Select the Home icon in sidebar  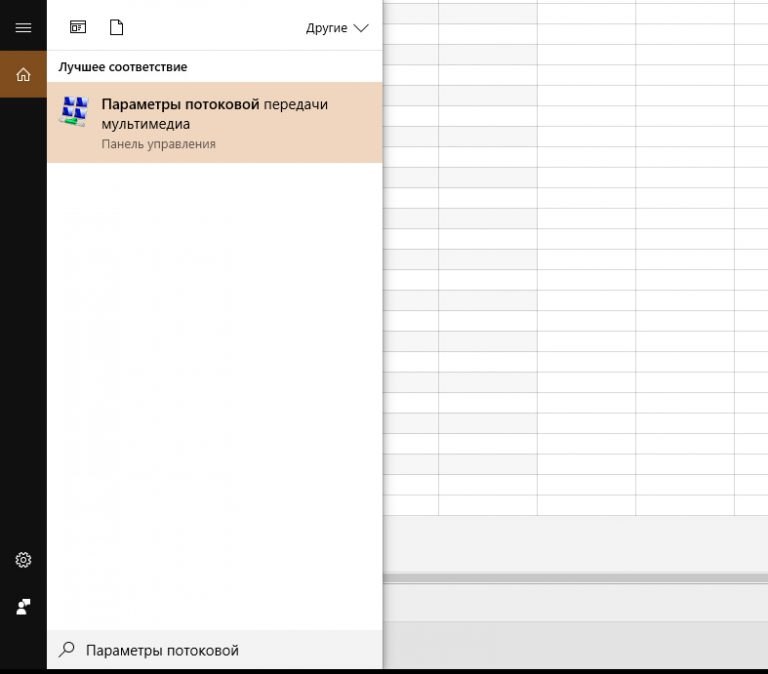(23, 74)
